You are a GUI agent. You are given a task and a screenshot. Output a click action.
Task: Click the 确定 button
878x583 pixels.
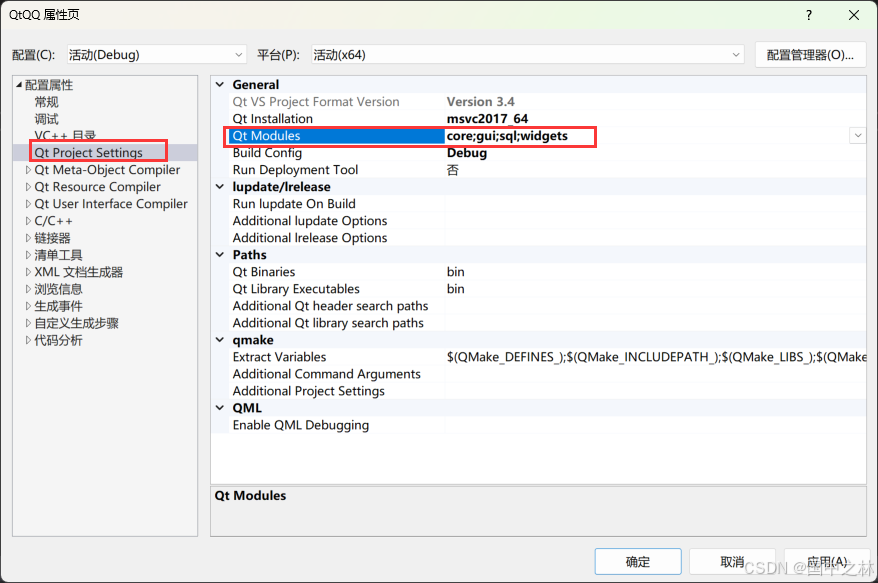[638, 562]
